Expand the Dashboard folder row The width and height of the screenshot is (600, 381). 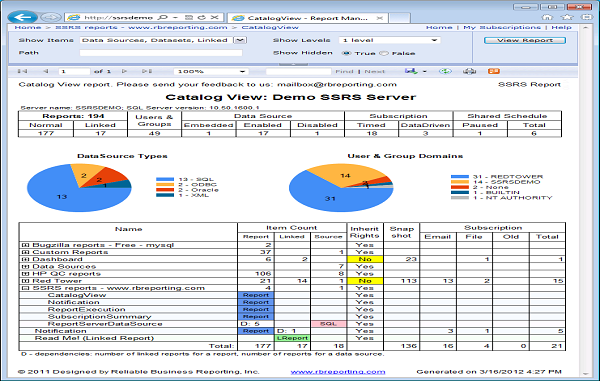(x=25, y=259)
